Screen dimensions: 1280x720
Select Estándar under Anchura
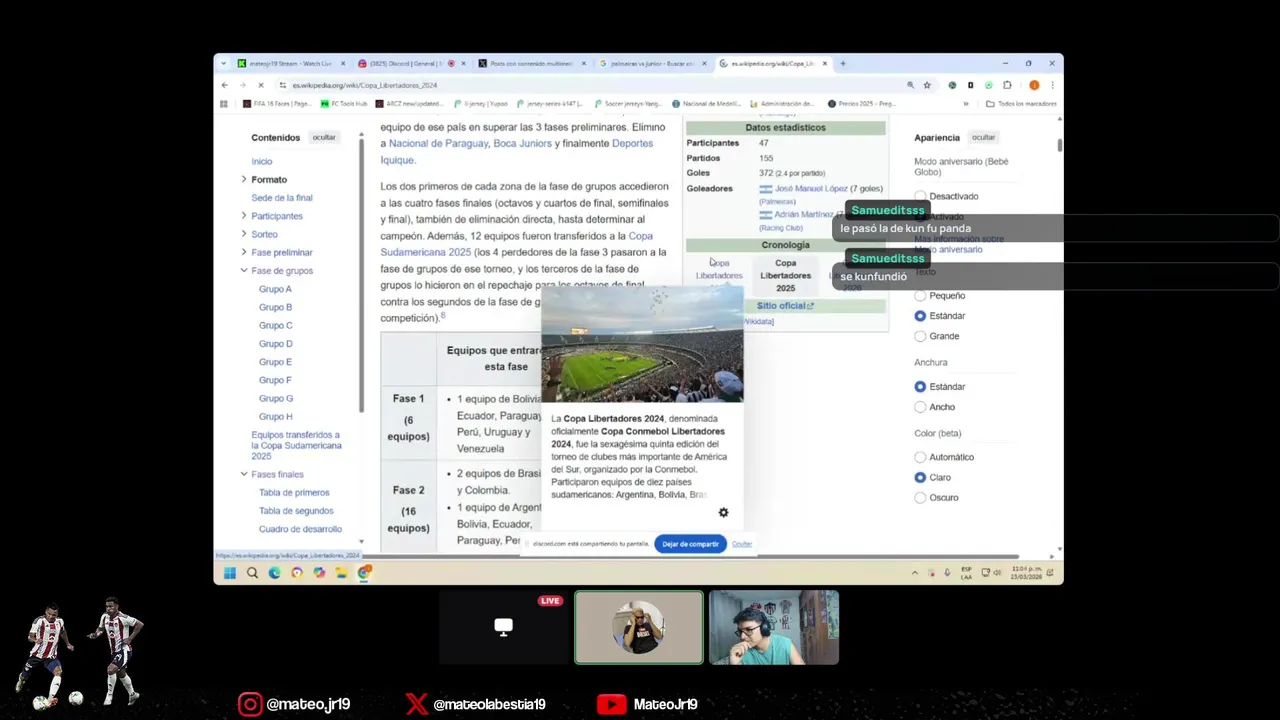pyautogui.click(x=920, y=387)
